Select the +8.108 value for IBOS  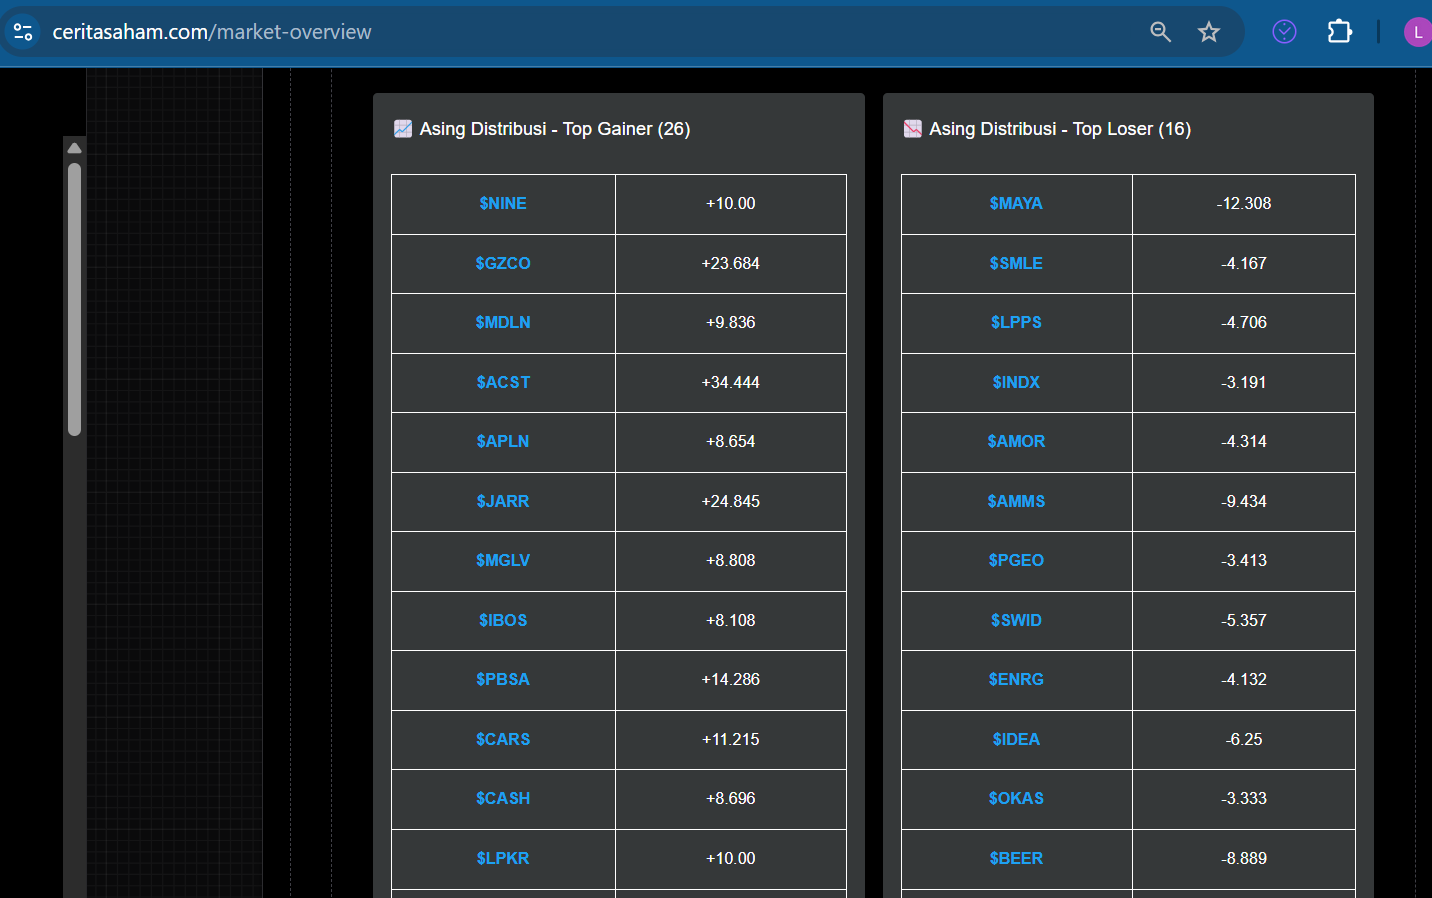coord(731,620)
